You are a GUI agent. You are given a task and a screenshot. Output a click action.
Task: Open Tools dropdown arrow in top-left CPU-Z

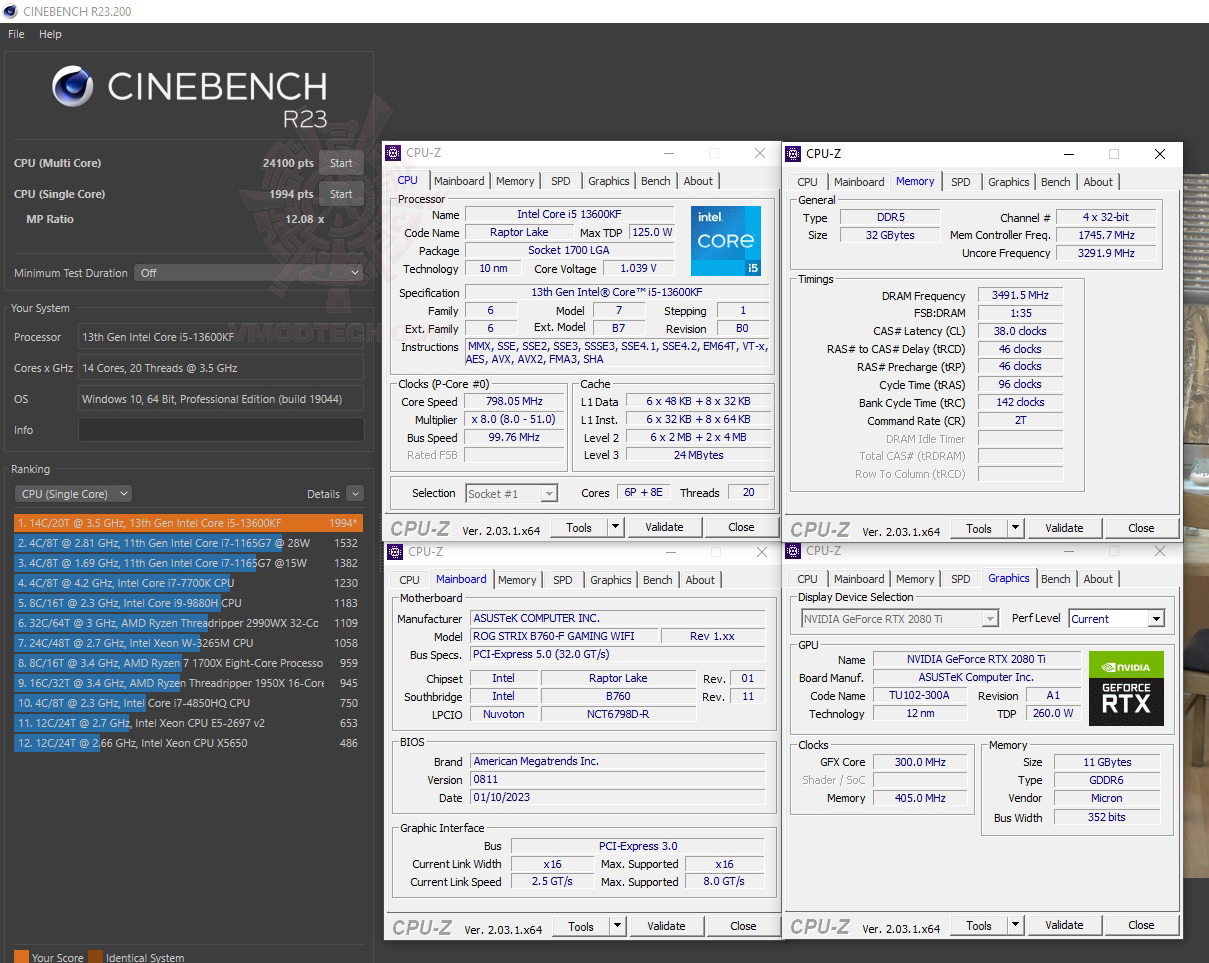615,527
